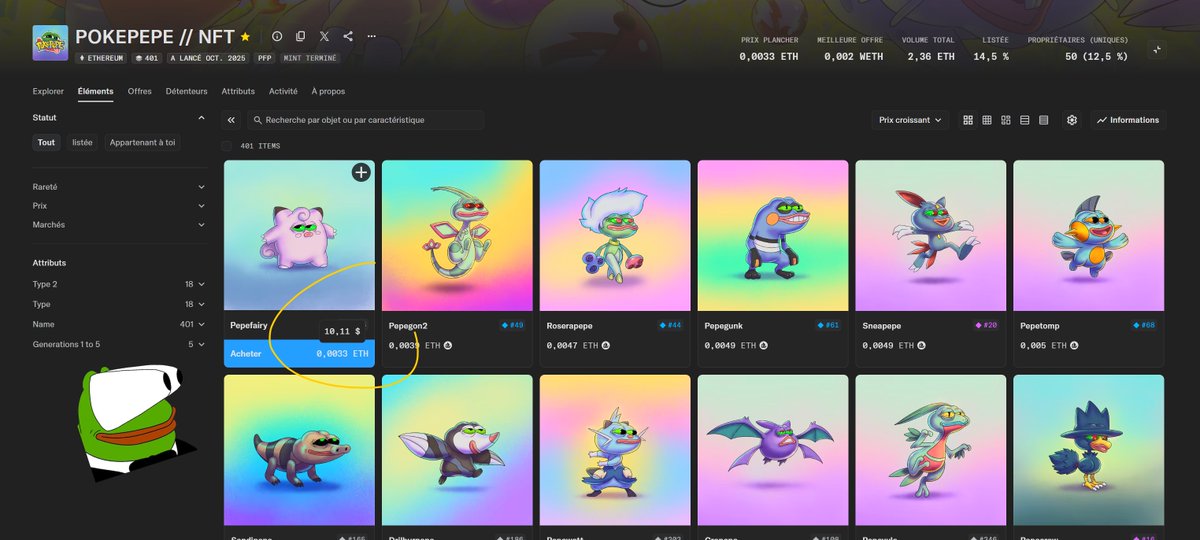Click the rarity badge #49 on Pepegon2
Image resolution: width=1200 pixels, height=540 pixels.
(512, 325)
